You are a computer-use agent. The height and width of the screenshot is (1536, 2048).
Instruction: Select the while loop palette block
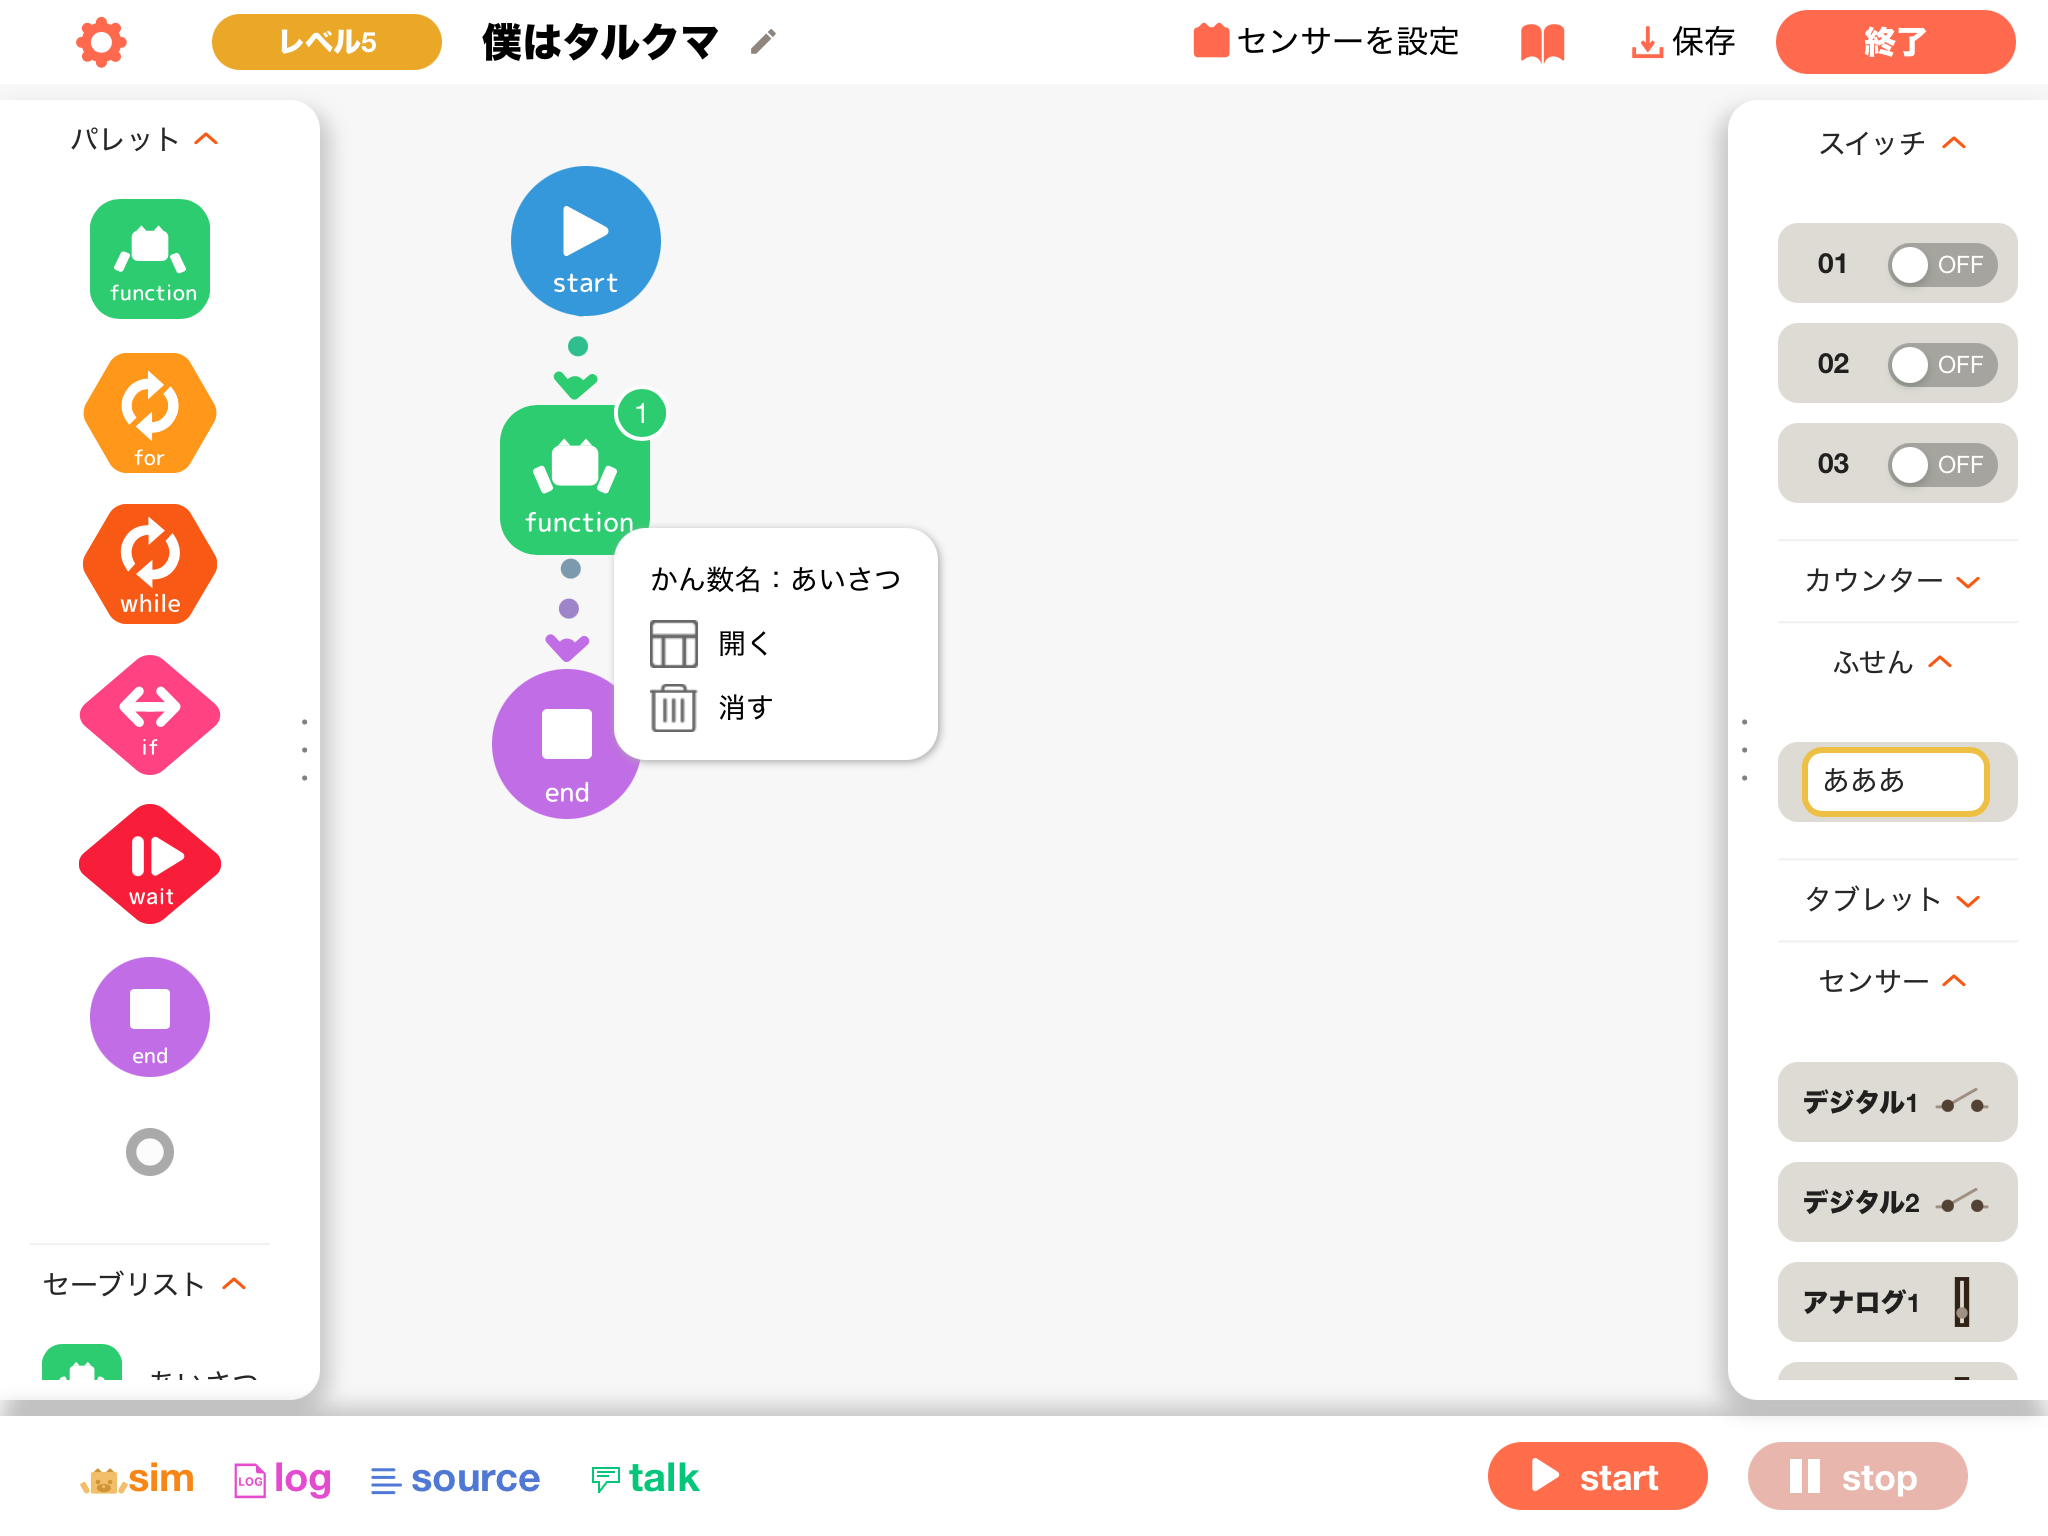point(150,563)
